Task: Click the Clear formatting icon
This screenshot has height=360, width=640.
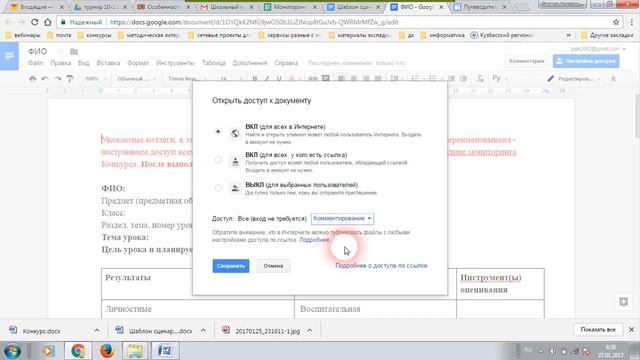Action: pos(480,78)
